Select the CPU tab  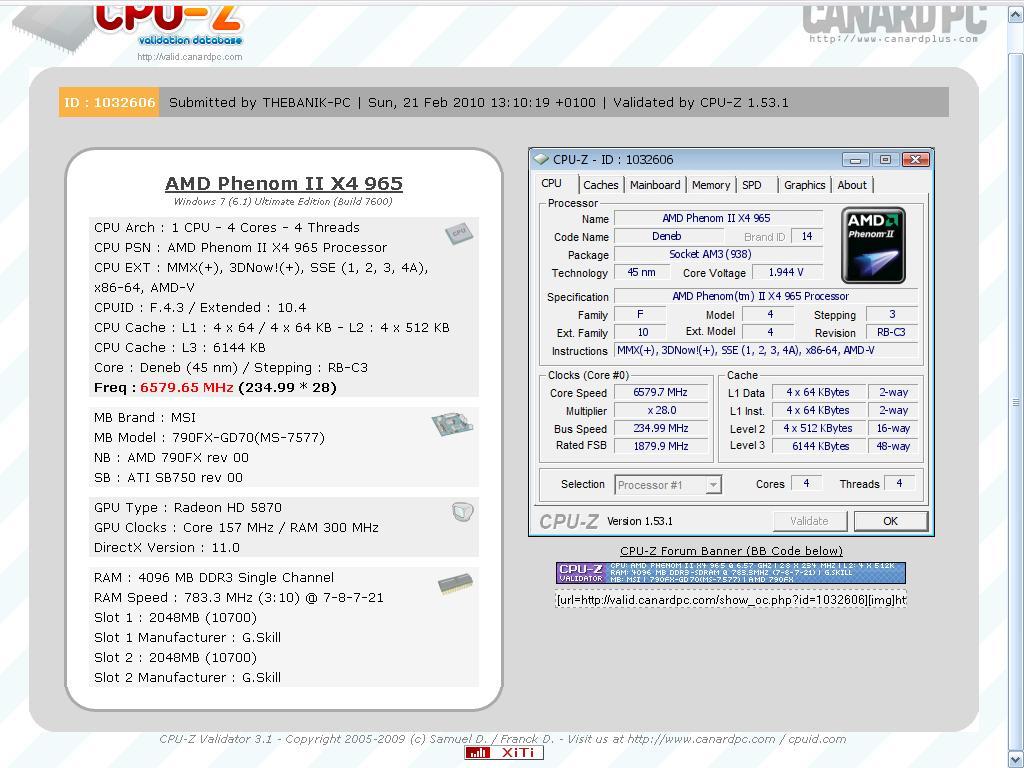pyautogui.click(x=552, y=184)
